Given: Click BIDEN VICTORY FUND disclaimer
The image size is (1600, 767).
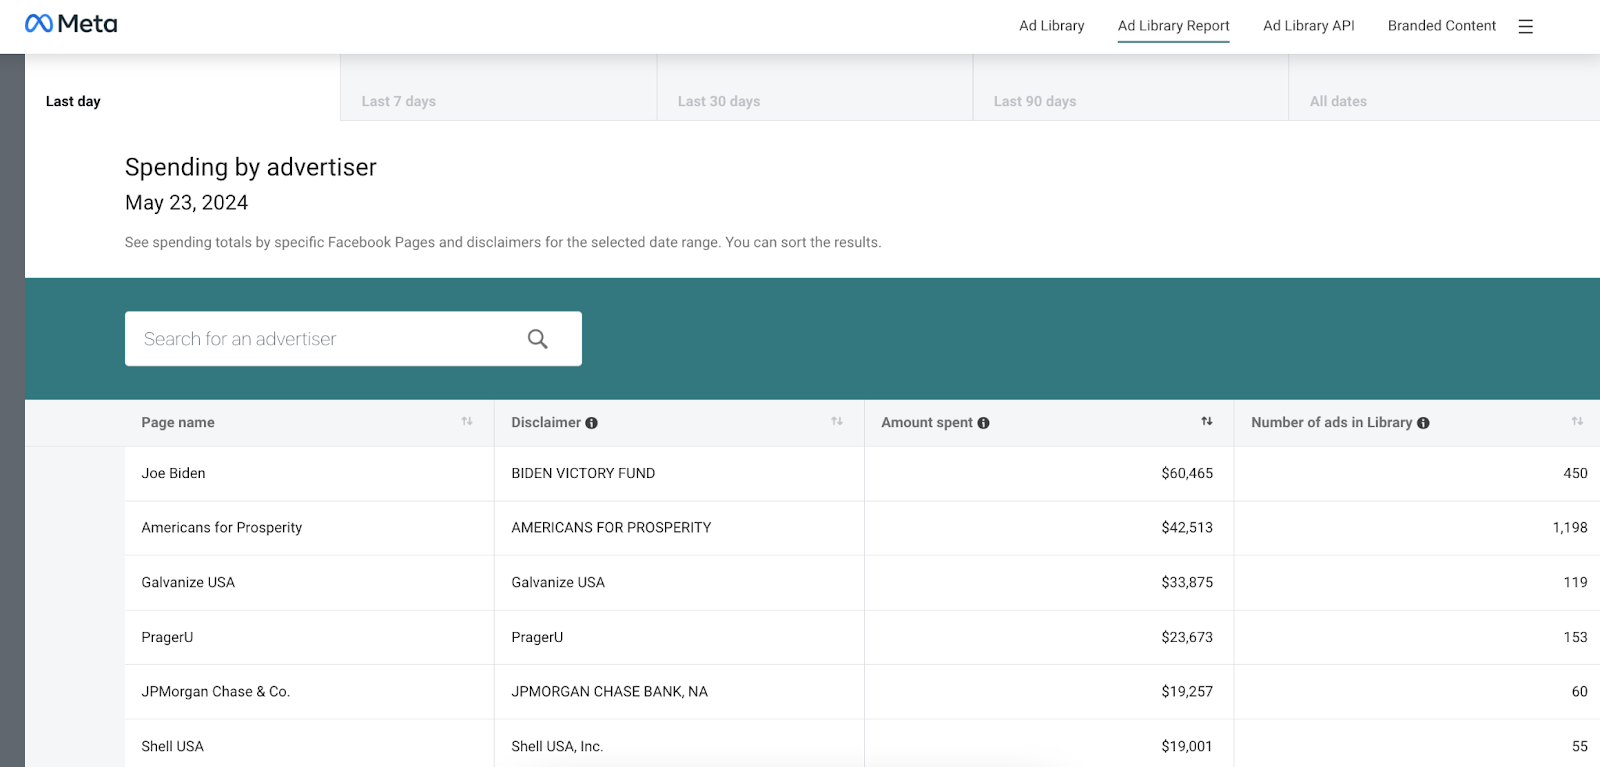Looking at the screenshot, I should 583,473.
